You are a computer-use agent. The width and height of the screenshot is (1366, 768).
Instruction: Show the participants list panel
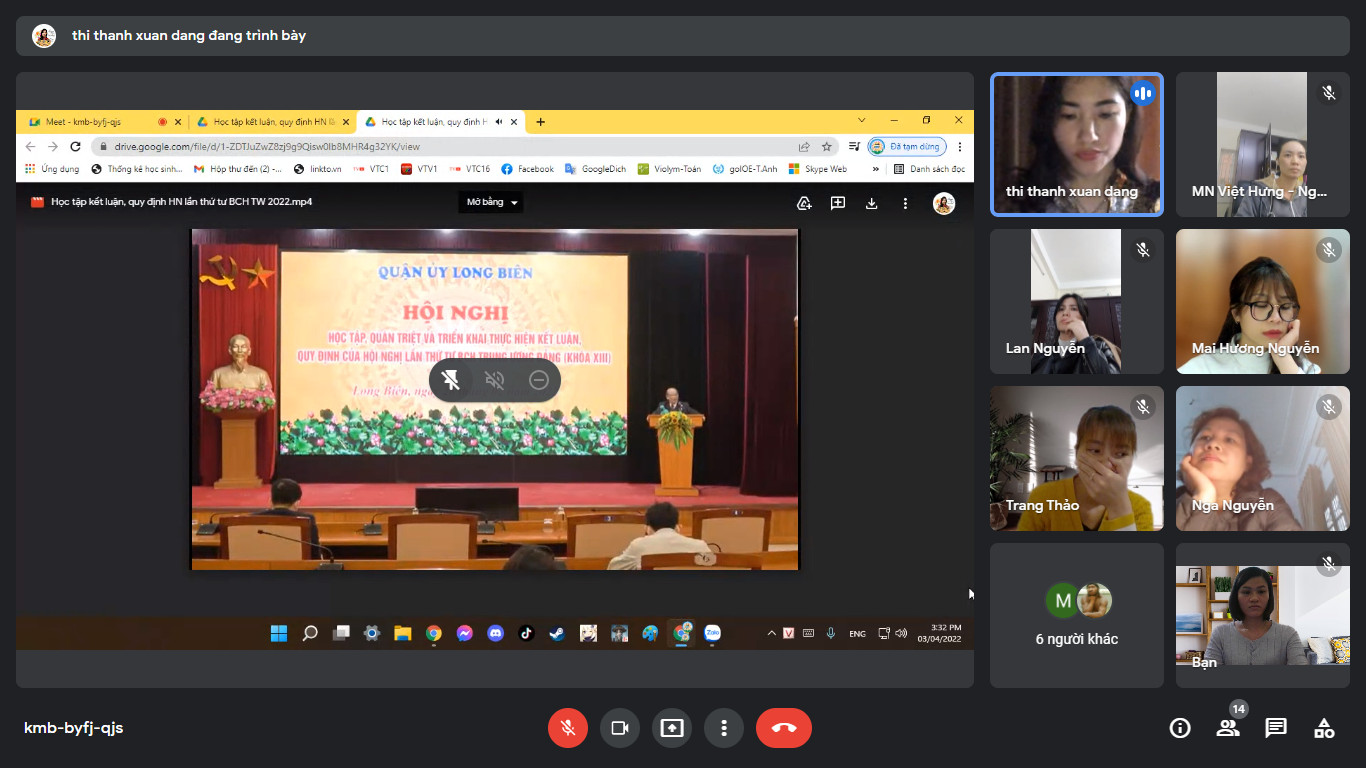[x=1228, y=728]
